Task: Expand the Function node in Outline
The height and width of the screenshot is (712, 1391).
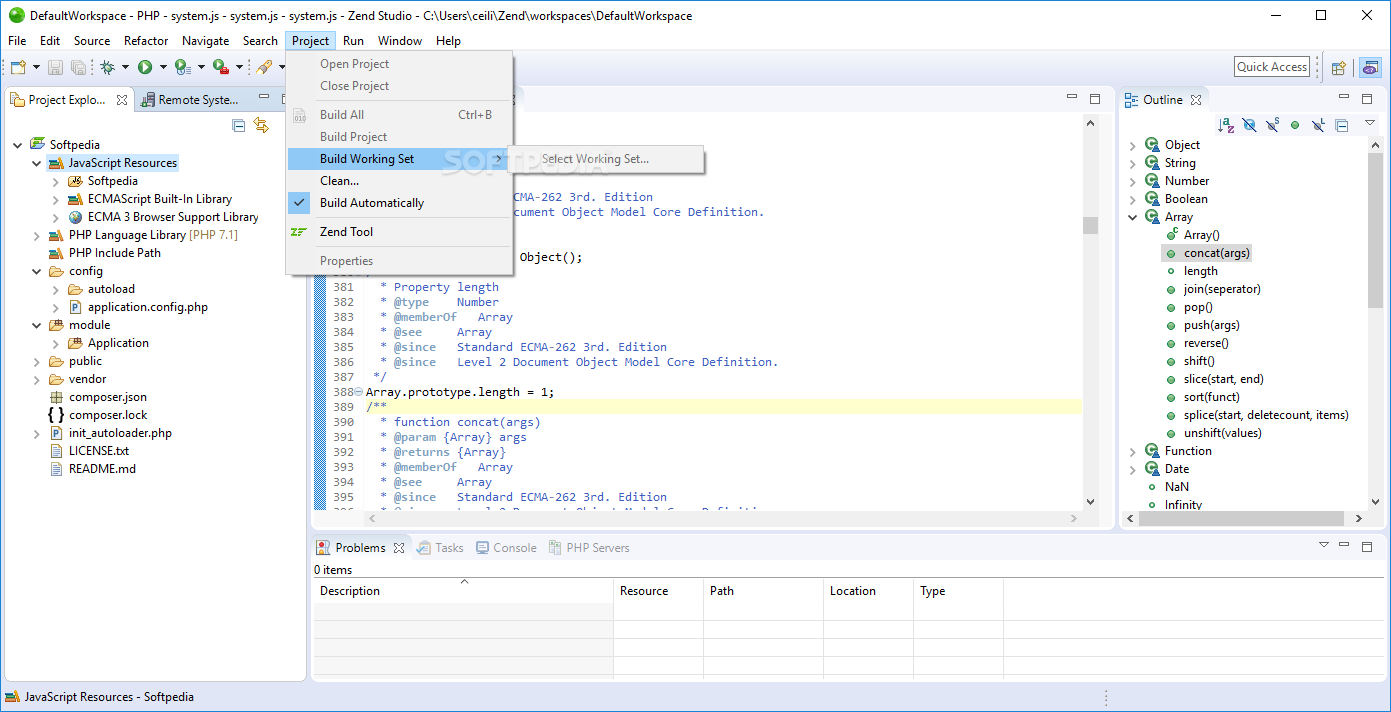Action: point(1132,451)
